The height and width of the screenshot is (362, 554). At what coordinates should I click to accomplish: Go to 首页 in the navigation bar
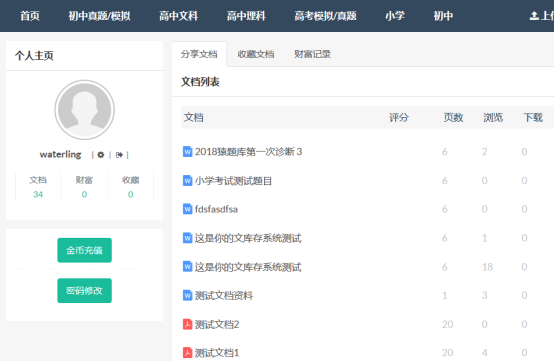point(30,16)
